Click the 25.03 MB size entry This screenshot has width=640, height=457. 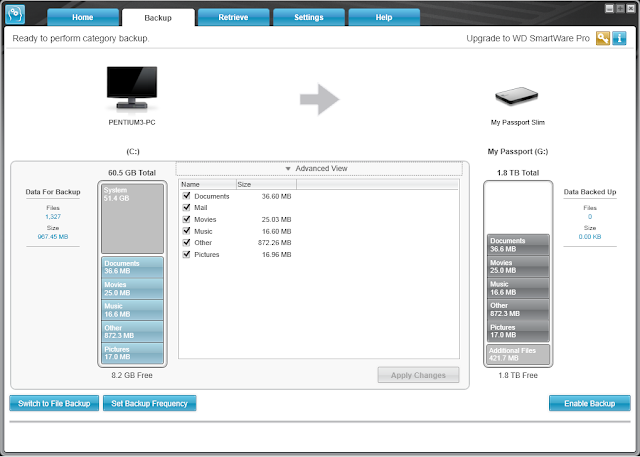click(x=277, y=220)
